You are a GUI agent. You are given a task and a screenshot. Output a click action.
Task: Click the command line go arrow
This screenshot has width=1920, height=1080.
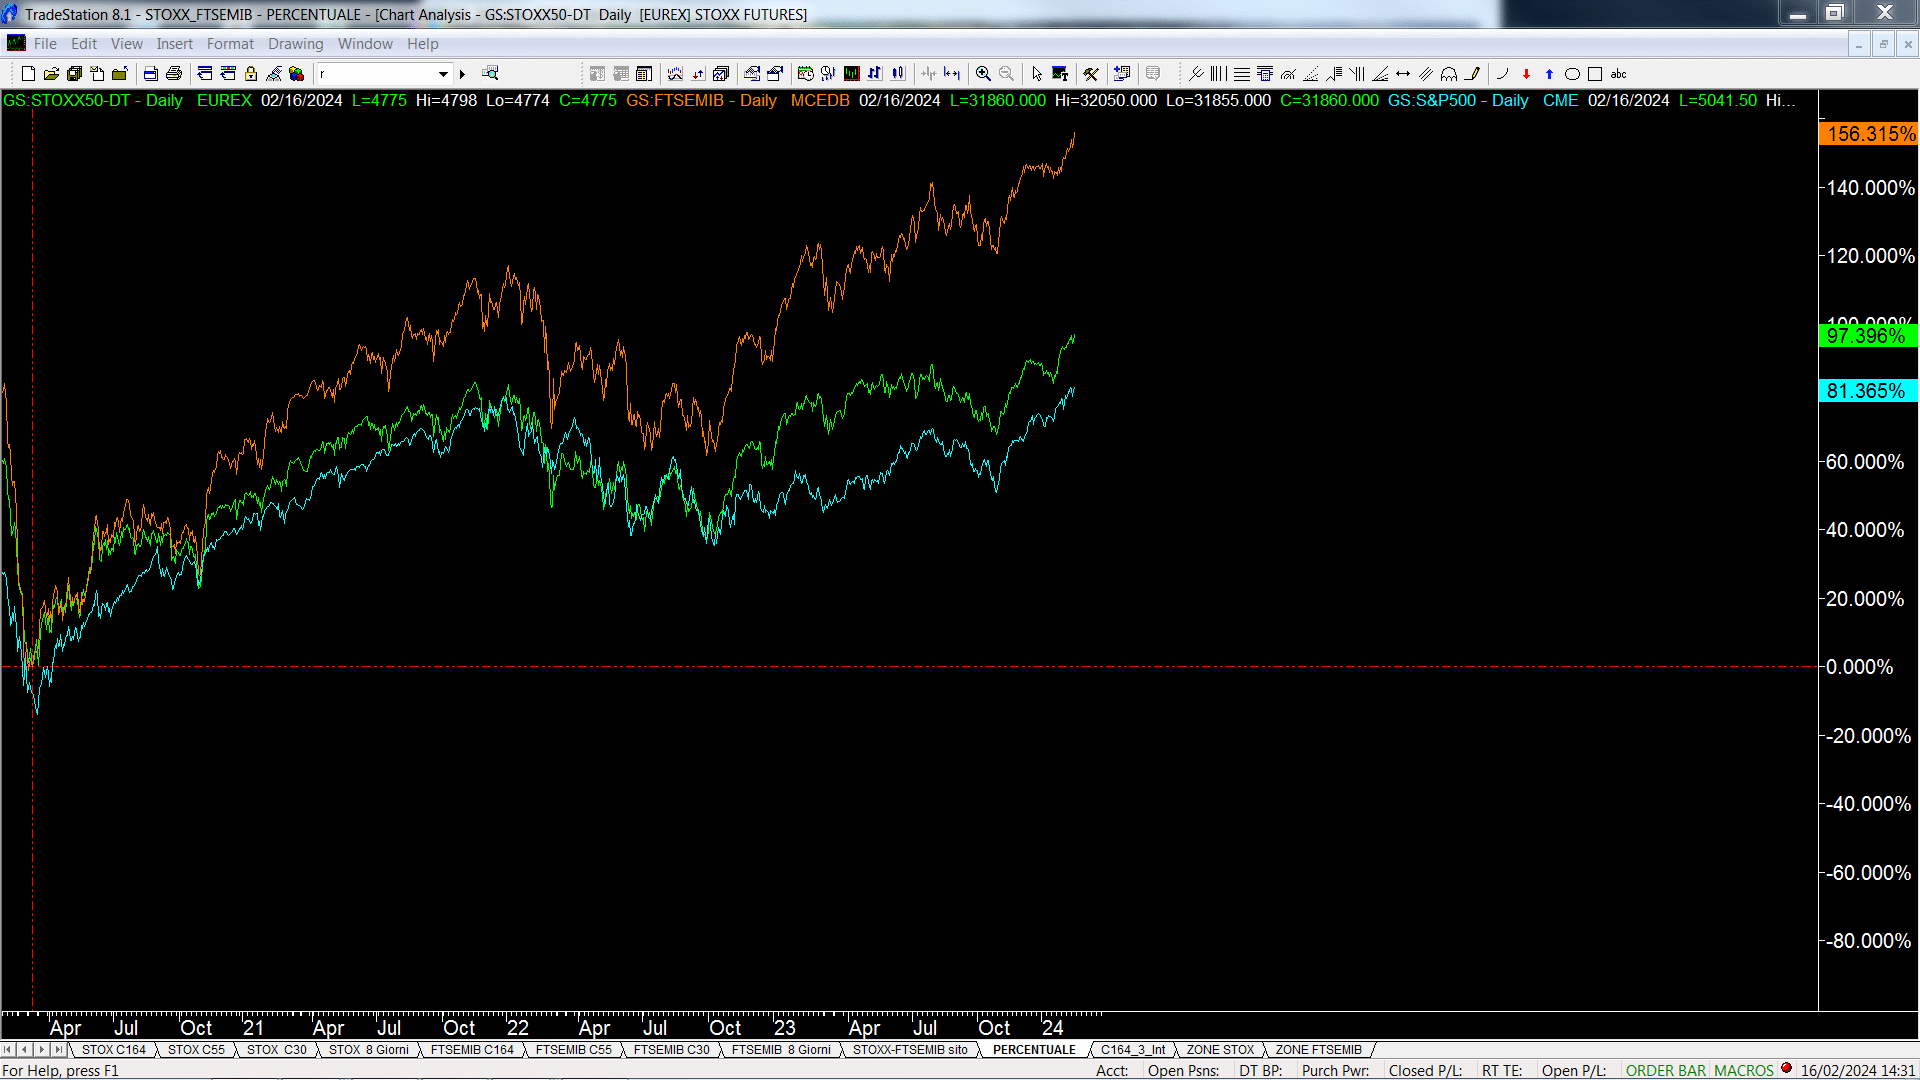pyautogui.click(x=462, y=74)
